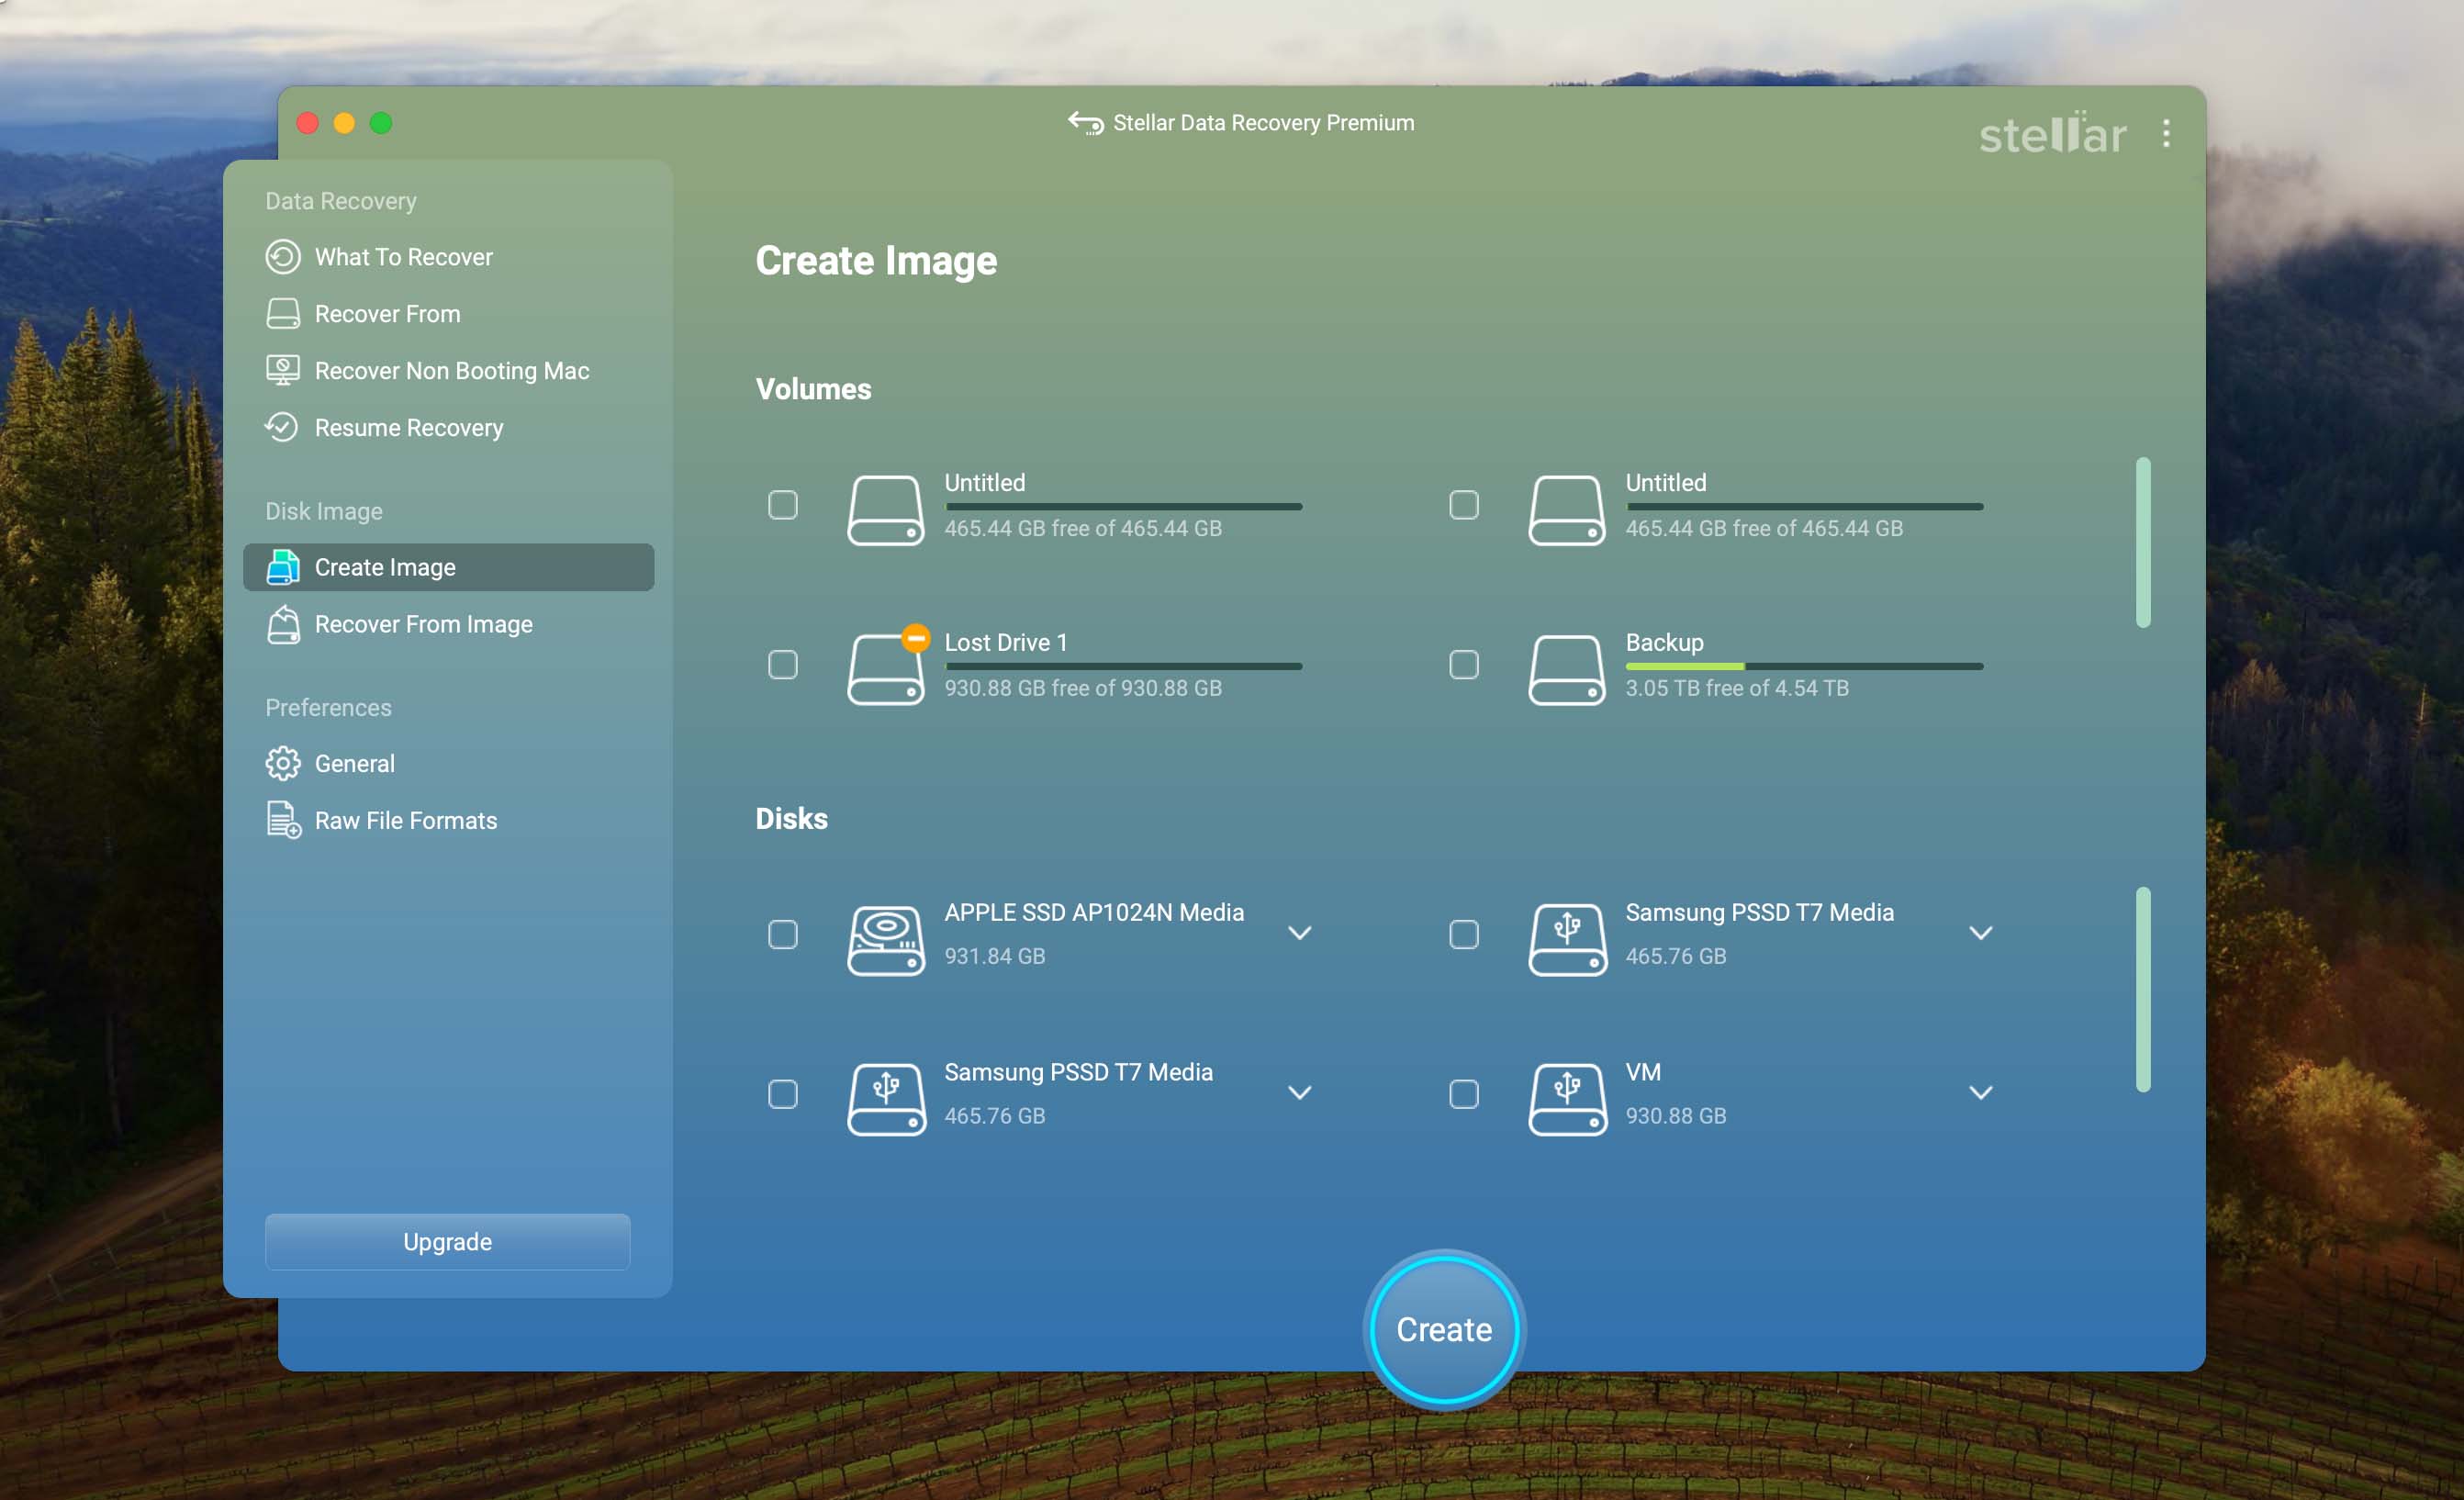The image size is (2464, 1500).
Task: Open Recover From Image
Action: pos(448,624)
